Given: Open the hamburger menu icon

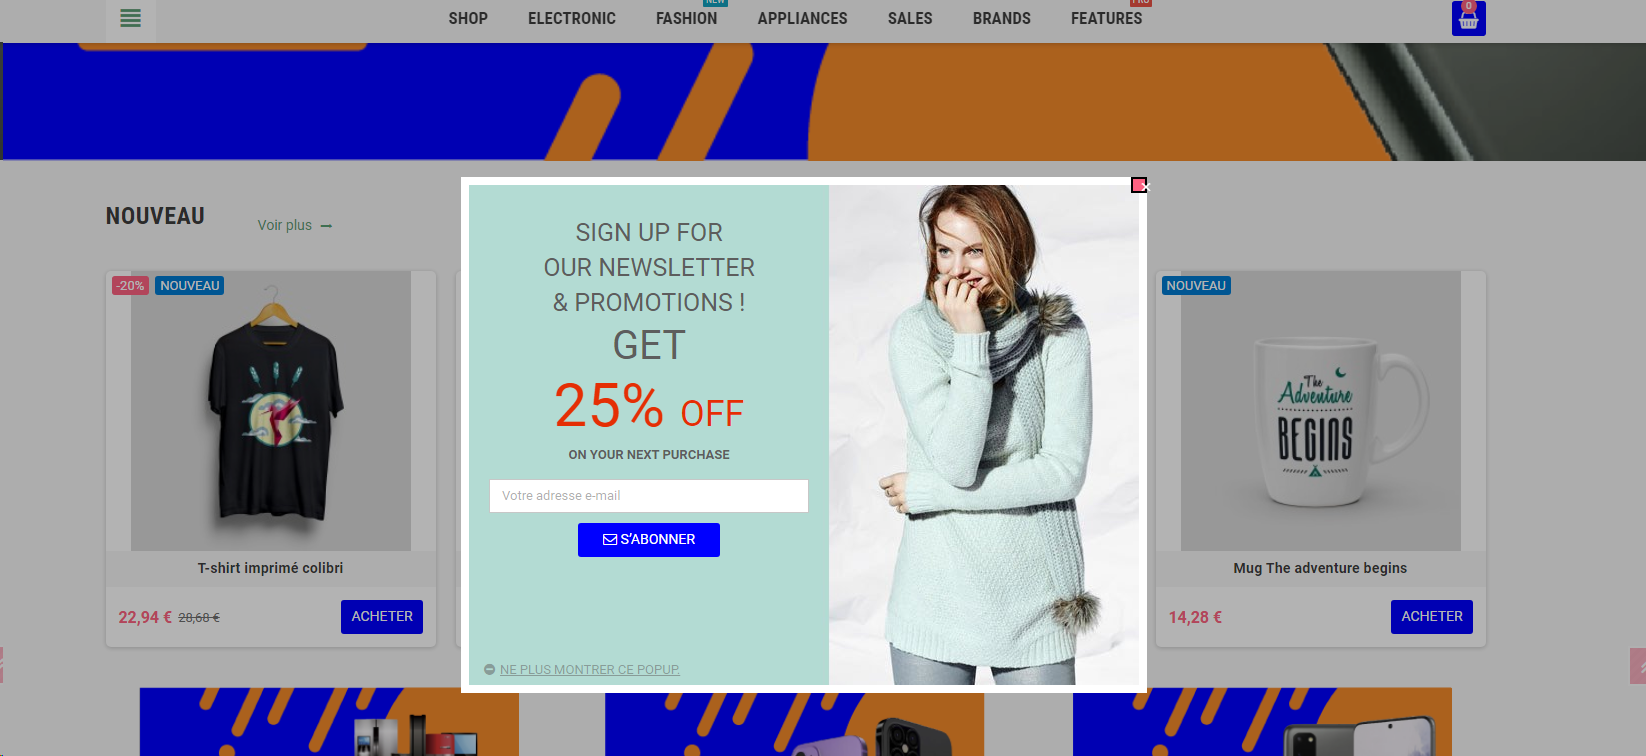Looking at the screenshot, I should point(130,18).
